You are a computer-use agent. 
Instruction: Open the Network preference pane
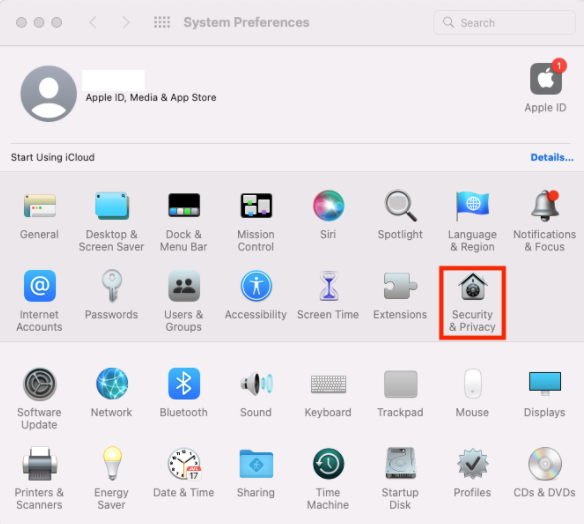click(112, 393)
